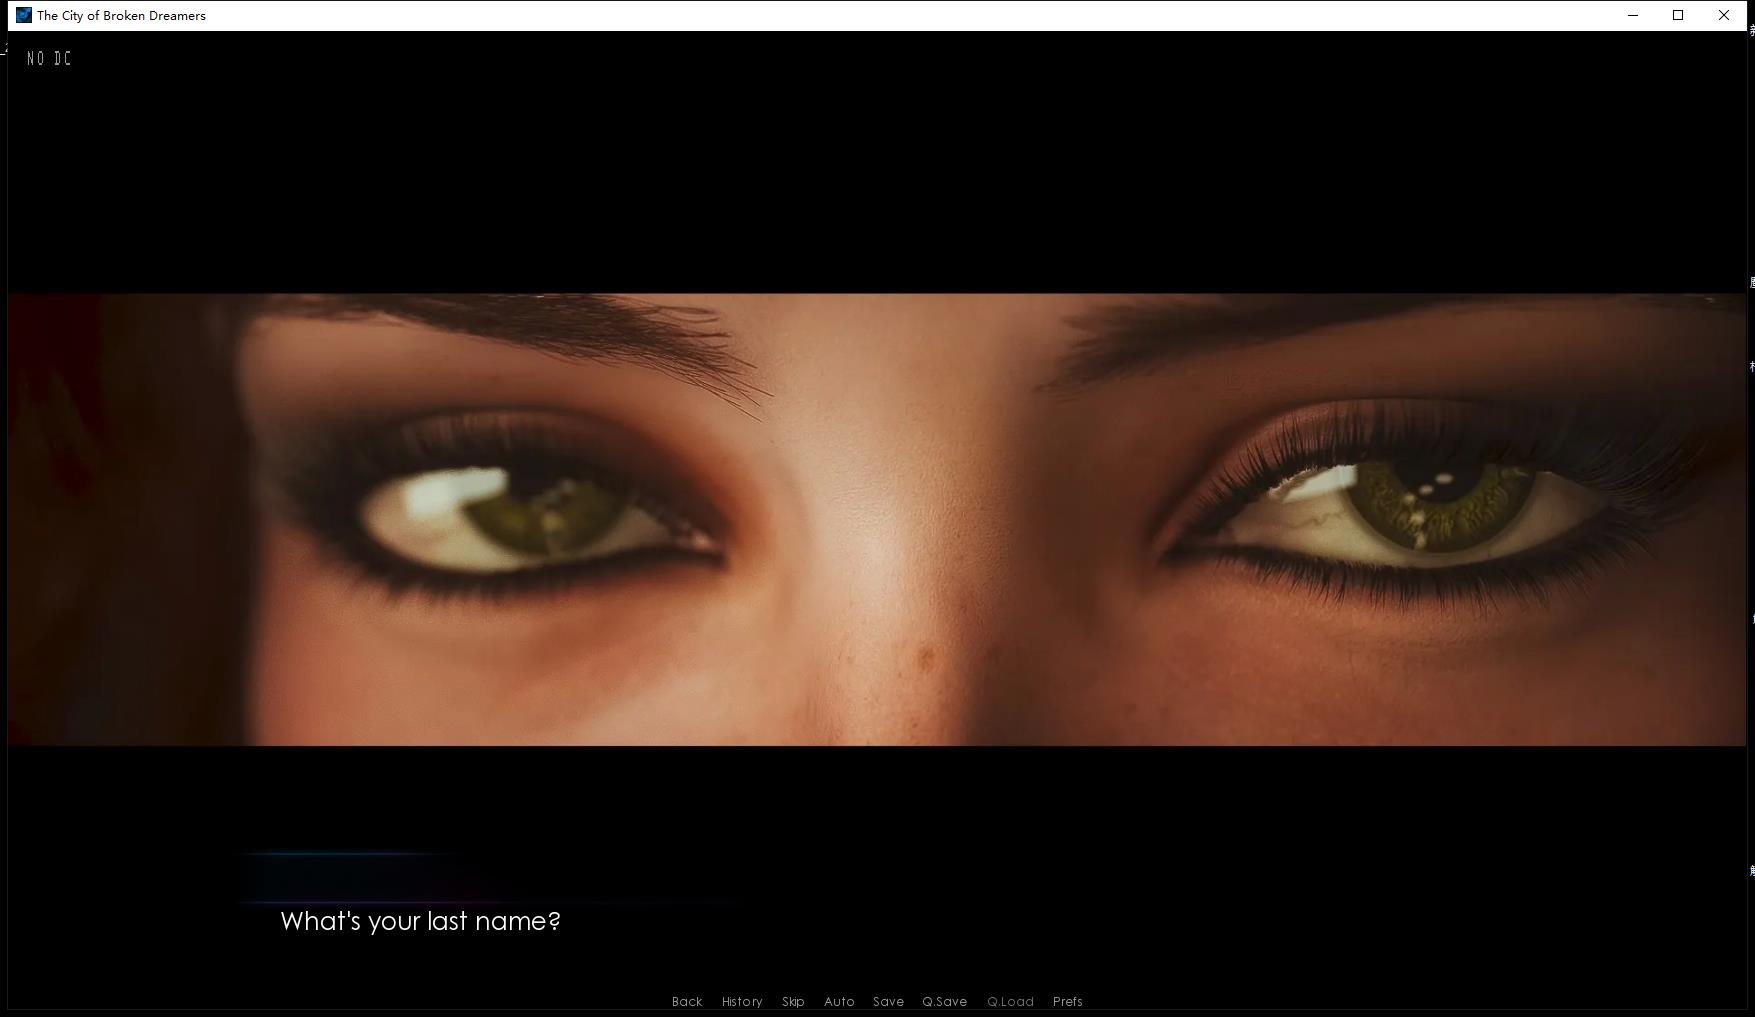This screenshot has width=1755, height=1017.
Task: Click The City of Broken Dreamers app icon
Action: tap(24, 15)
